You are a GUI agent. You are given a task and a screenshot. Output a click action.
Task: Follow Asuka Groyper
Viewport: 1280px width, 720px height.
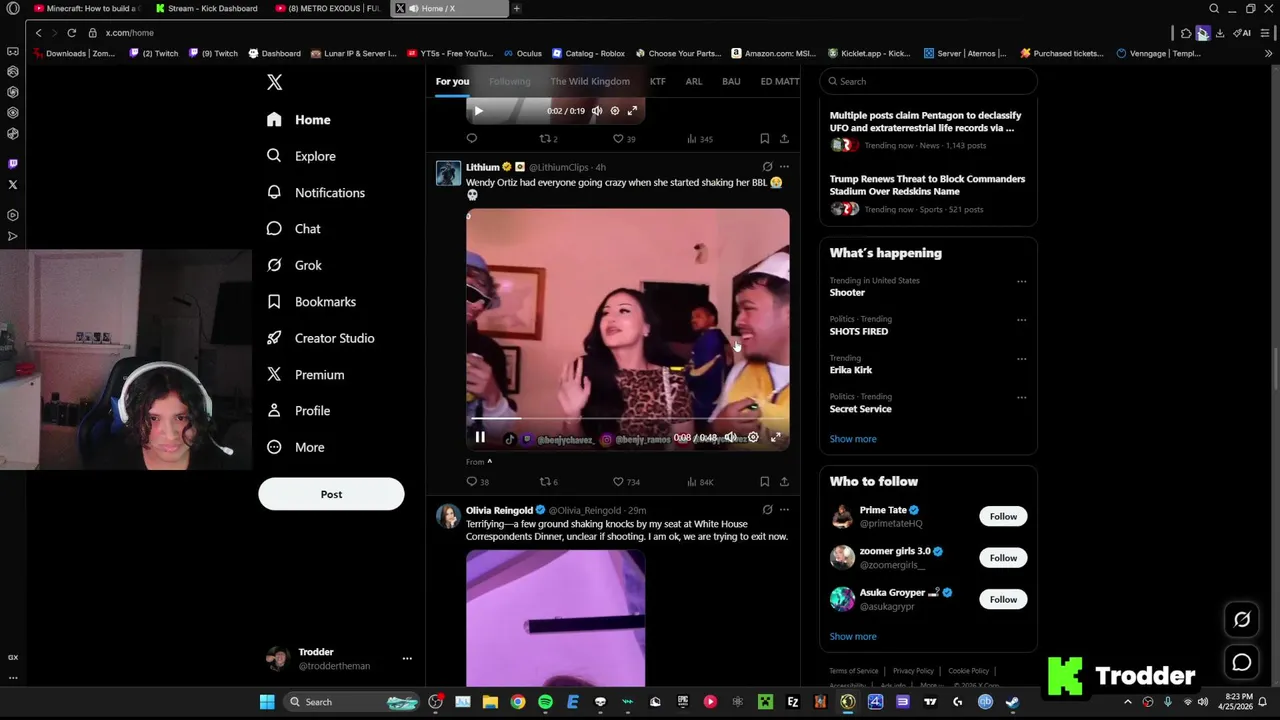(x=1003, y=600)
